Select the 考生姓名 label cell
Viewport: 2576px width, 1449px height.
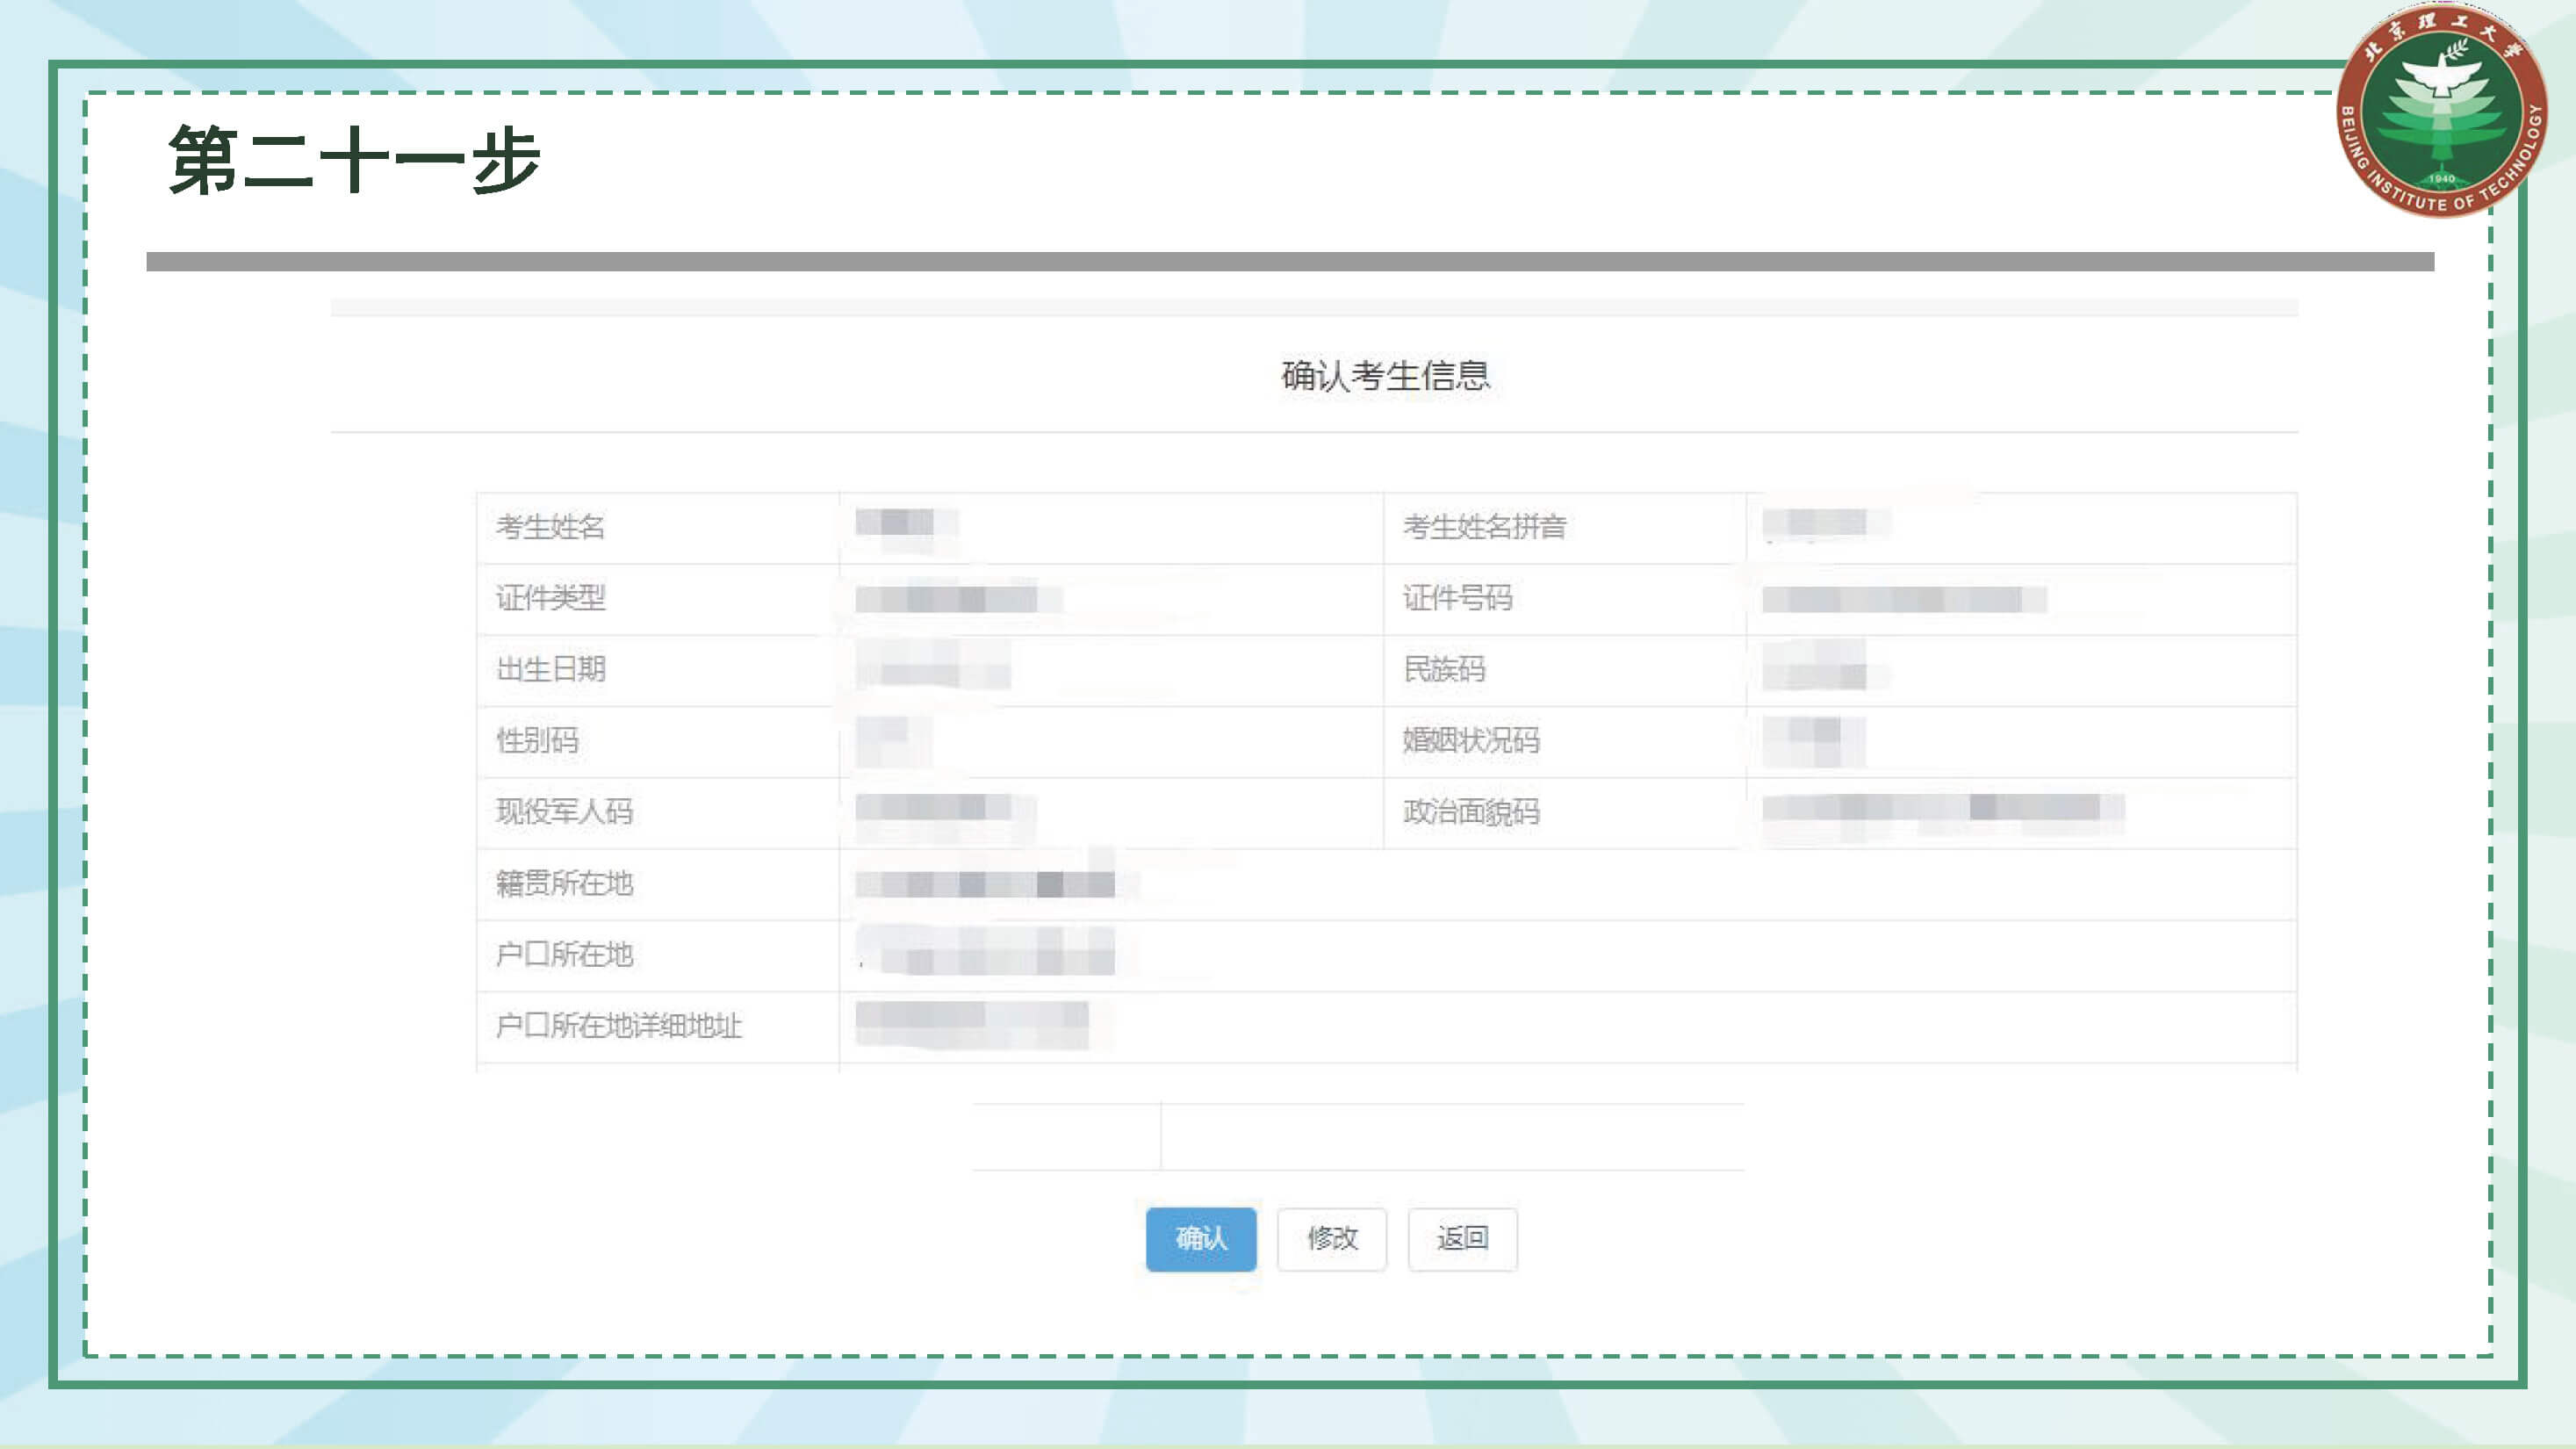click(x=551, y=527)
